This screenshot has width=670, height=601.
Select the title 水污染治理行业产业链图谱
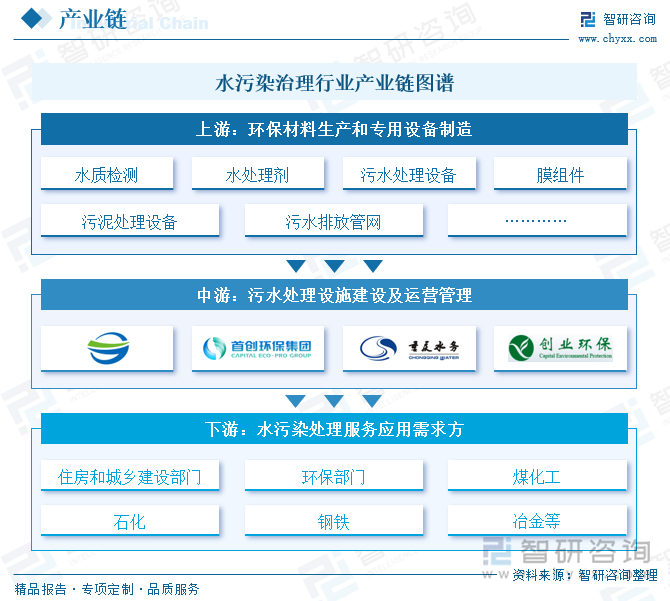[x=335, y=82]
